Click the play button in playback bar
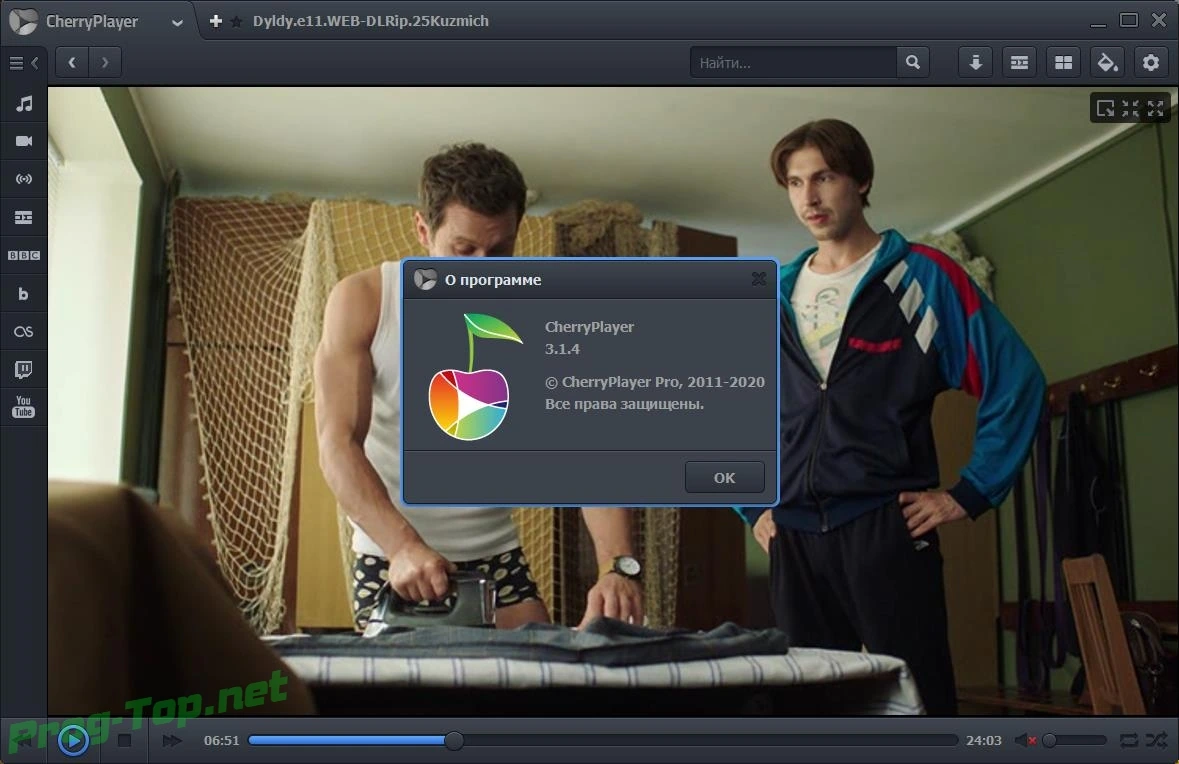The width and height of the screenshot is (1179, 764). (x=73, y=741)
